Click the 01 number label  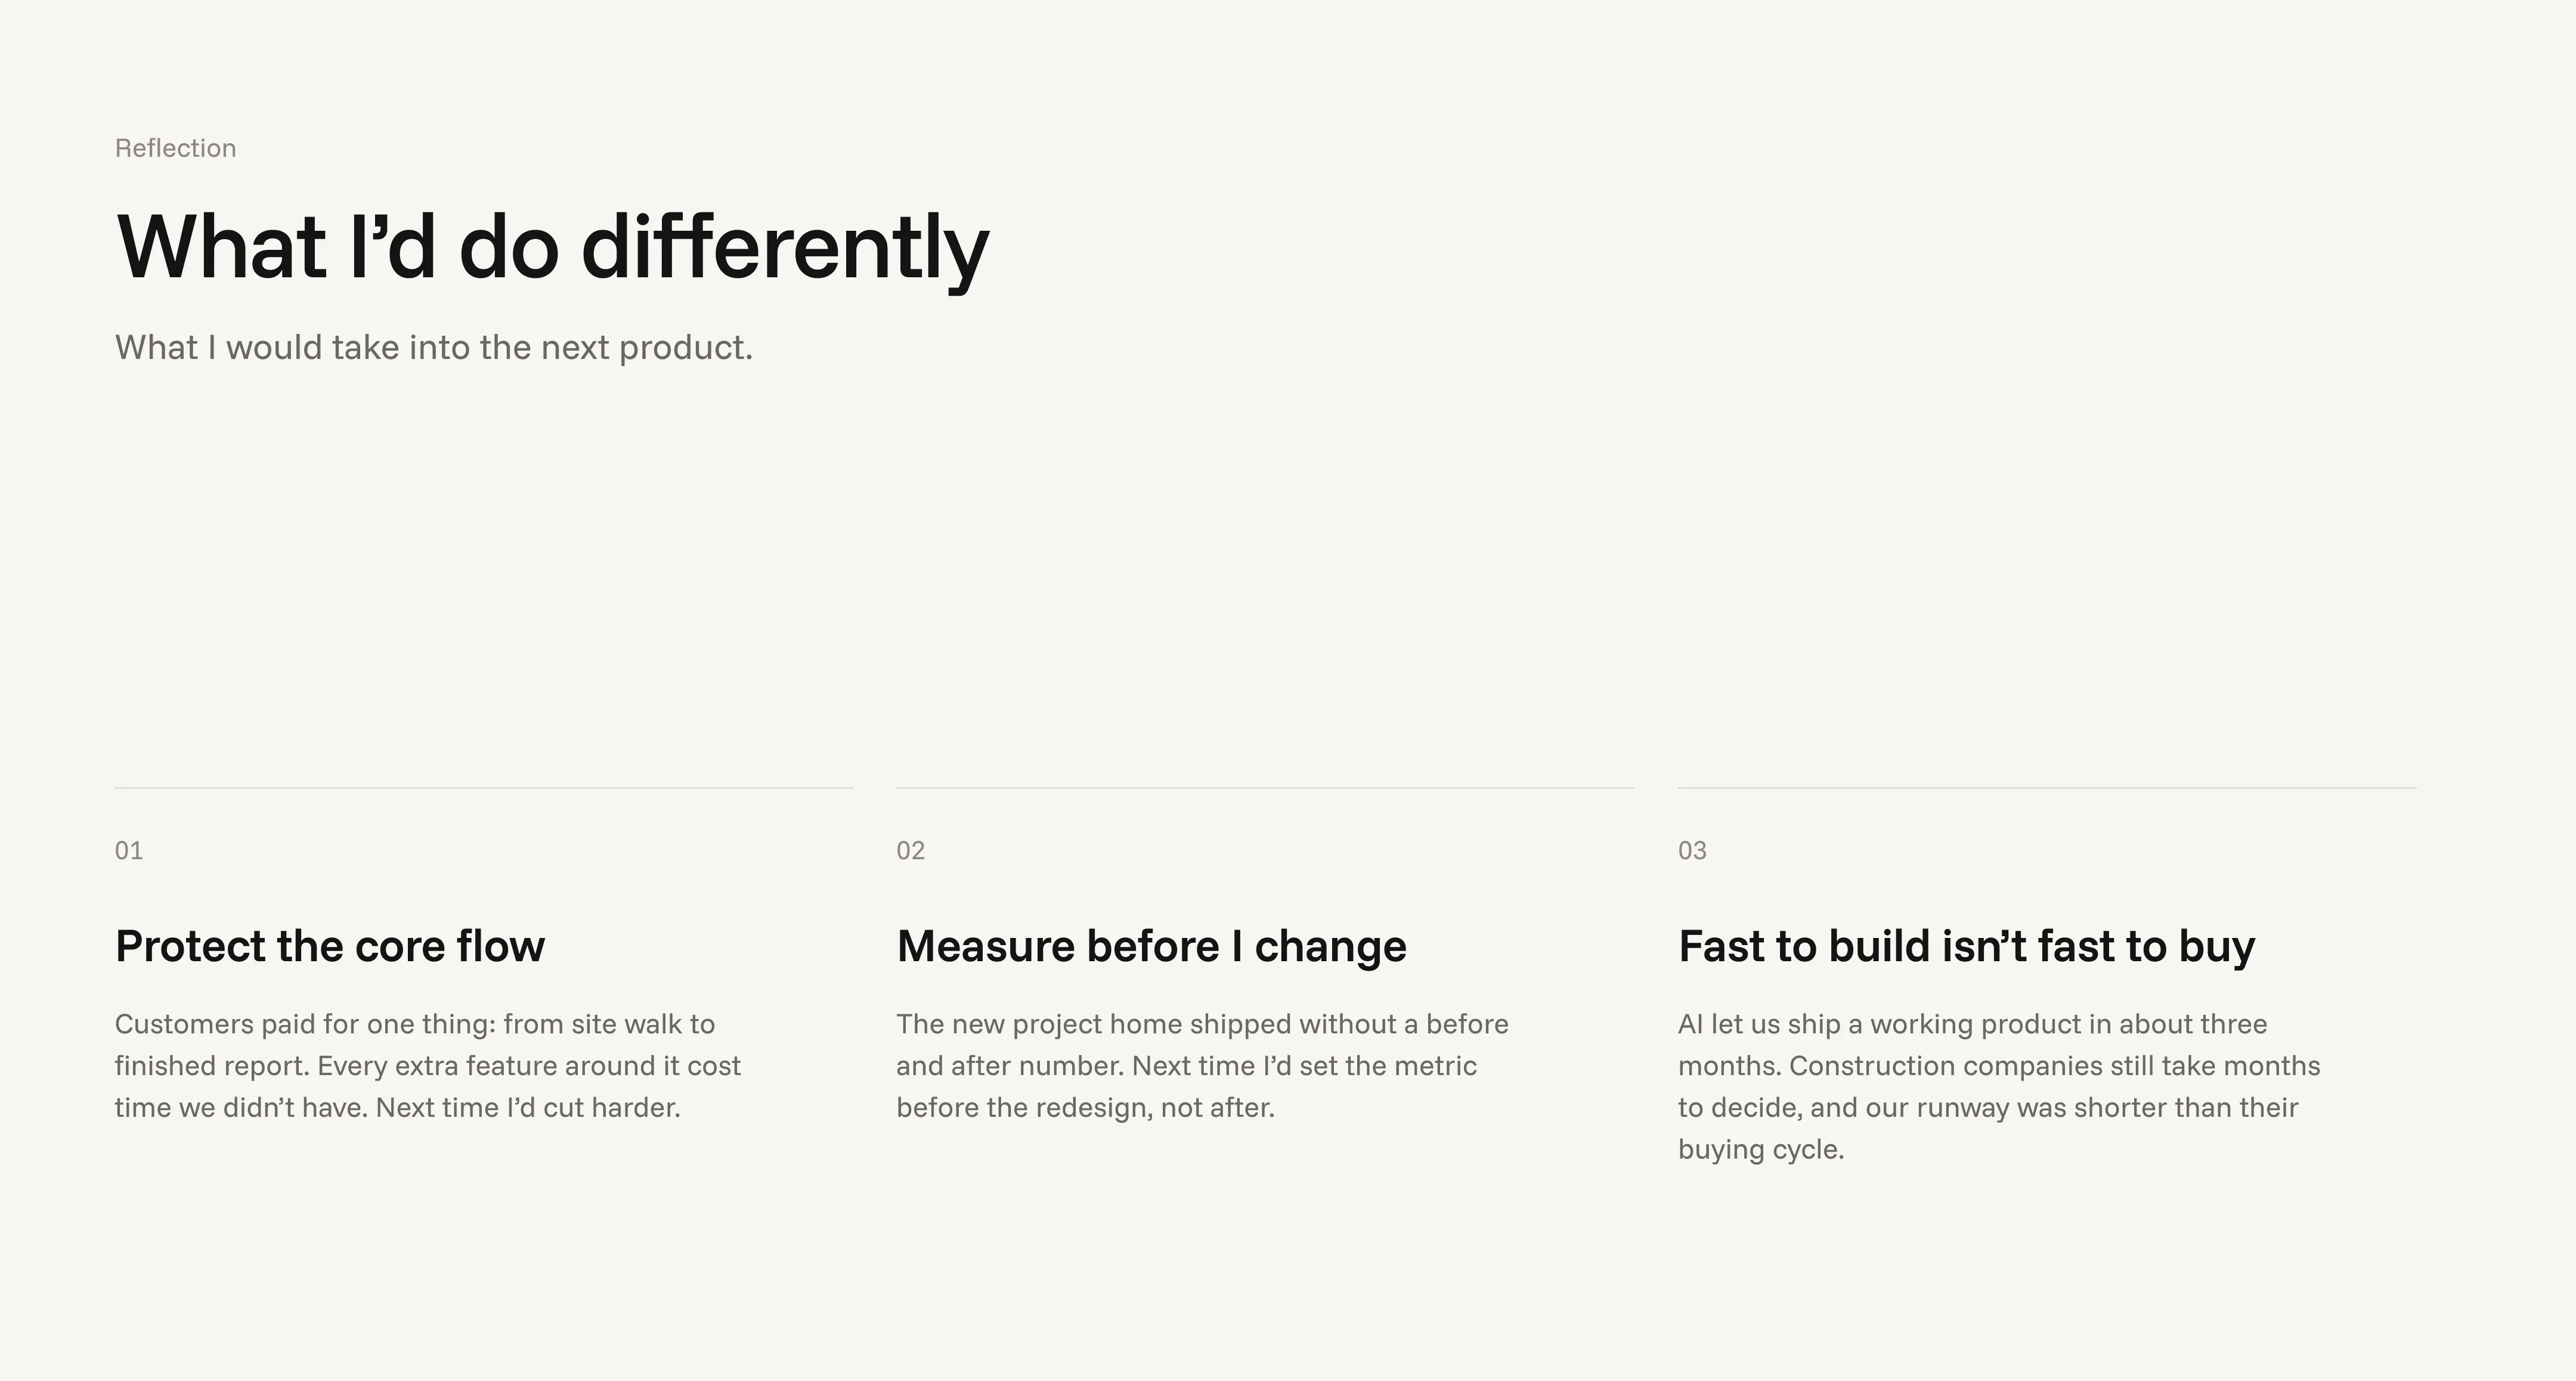point(129,851)
